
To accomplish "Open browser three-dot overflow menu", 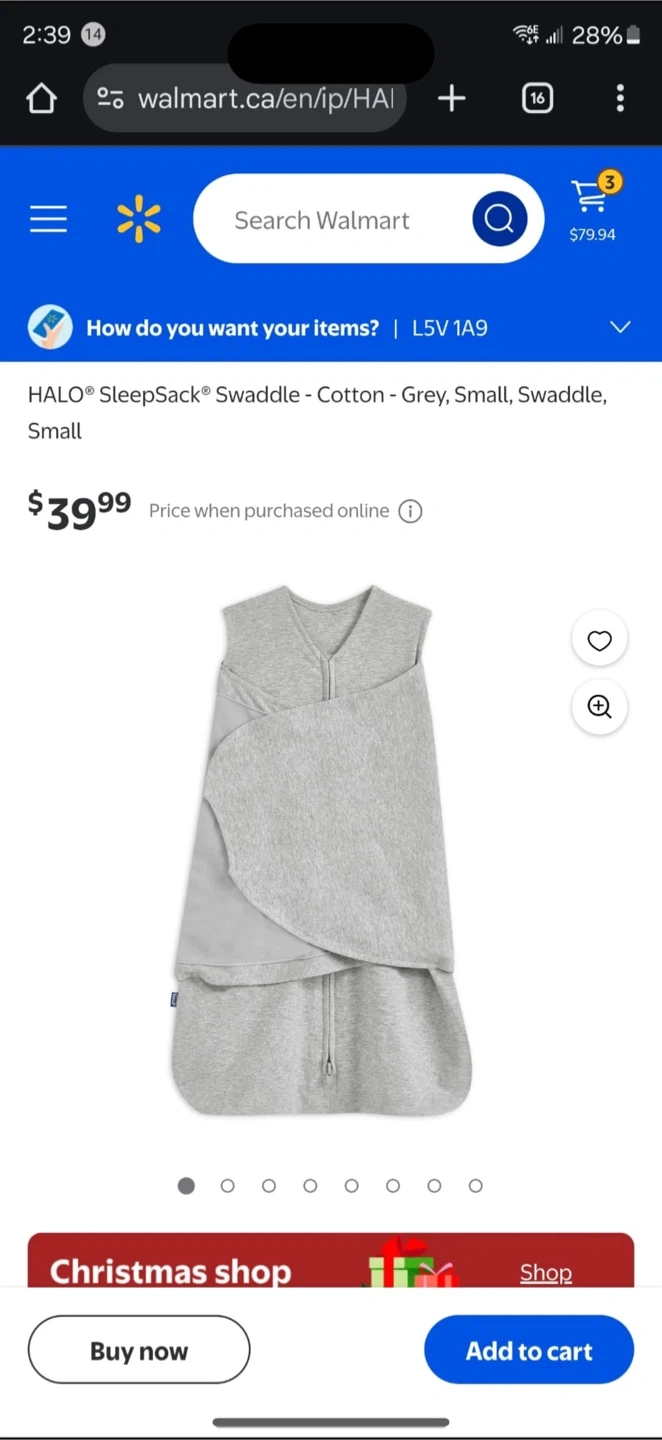I will coord(620,98).
